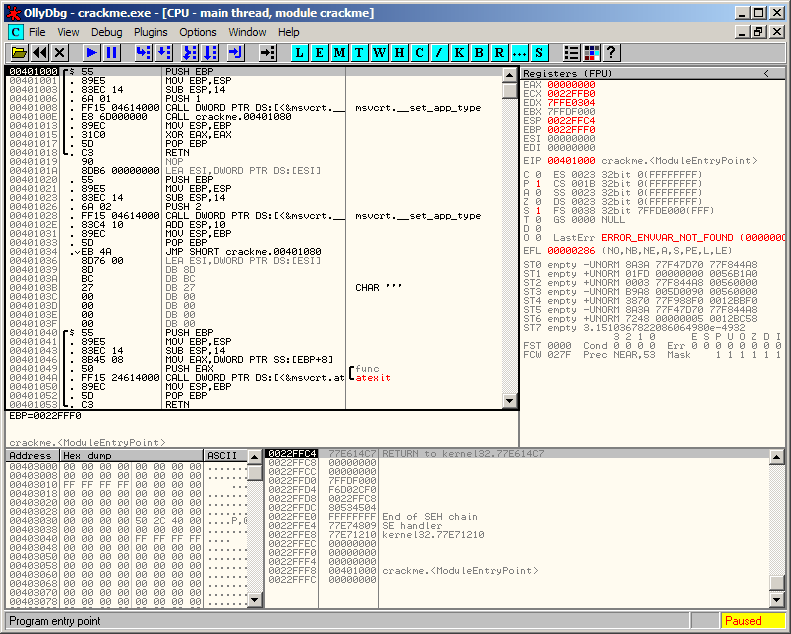Viewport: 791px width, 634px height.
Task: Open Run trace window (dots button)
Action: 519,52
